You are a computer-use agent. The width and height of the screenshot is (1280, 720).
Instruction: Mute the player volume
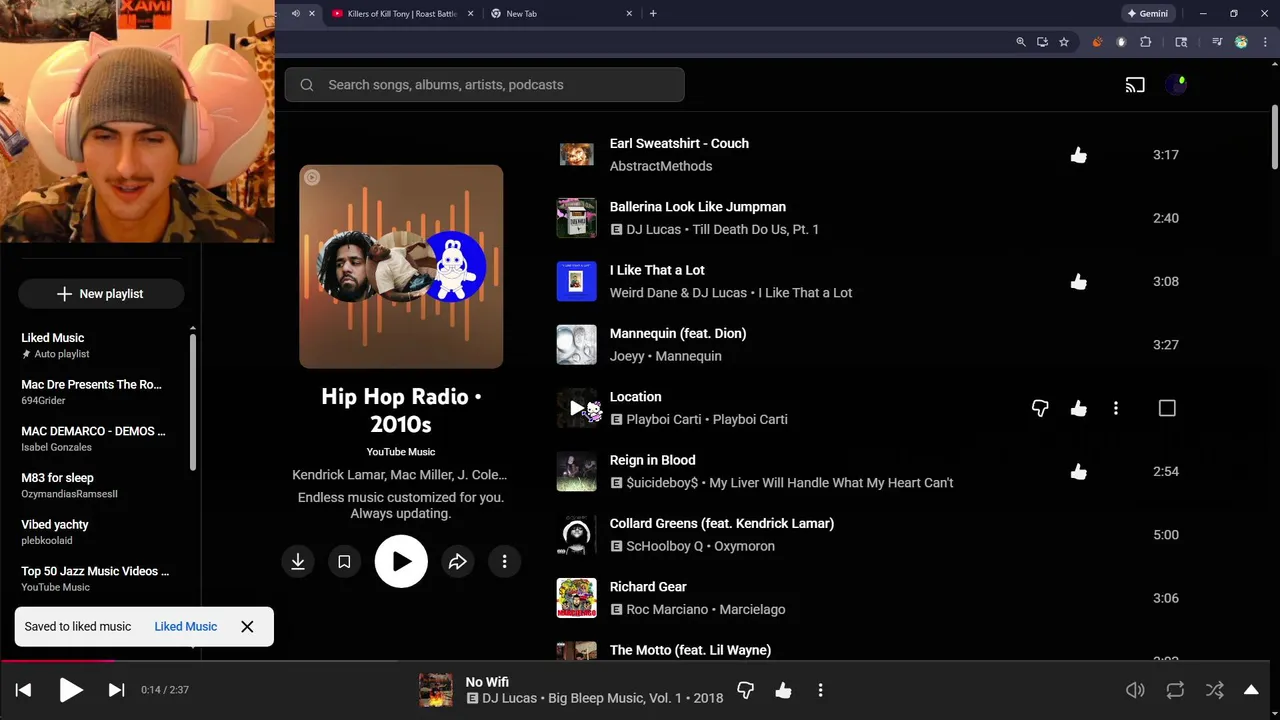(x=1135, y=690)
